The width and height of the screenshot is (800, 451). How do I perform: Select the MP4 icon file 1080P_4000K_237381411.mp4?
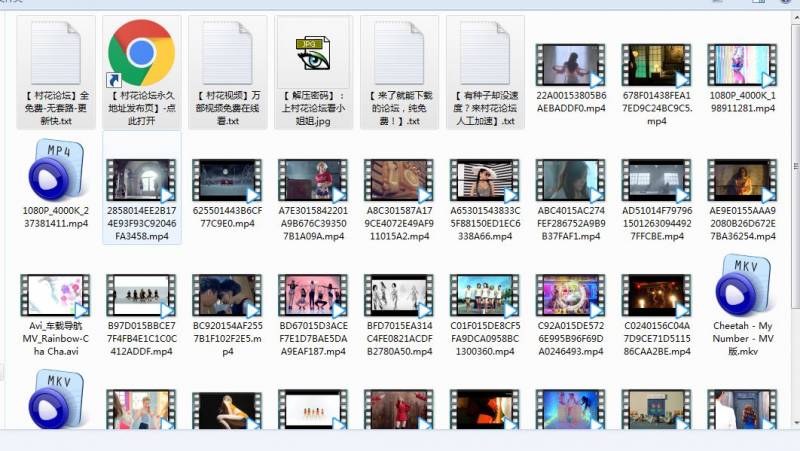[x=56, y=169]
